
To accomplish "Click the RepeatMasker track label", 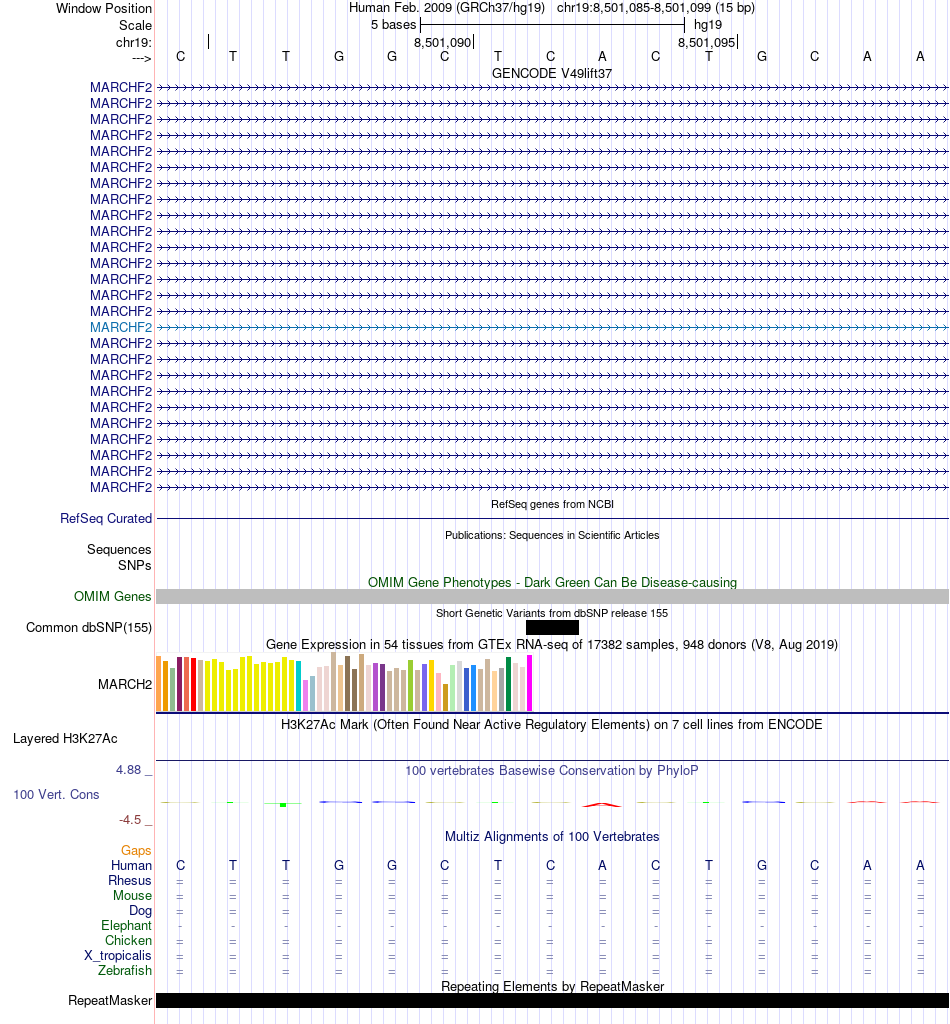I will (x=110, y=1000).
